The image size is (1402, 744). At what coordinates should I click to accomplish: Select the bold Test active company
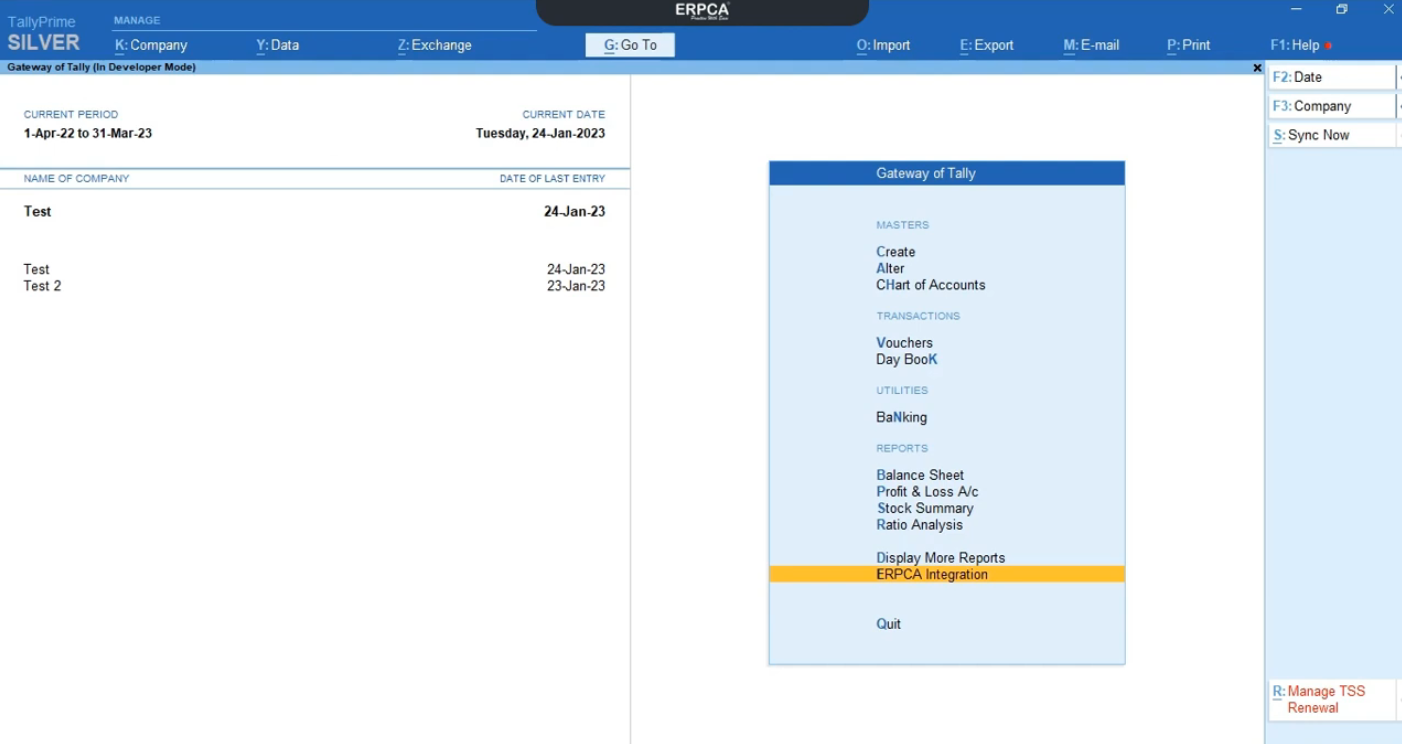click(x=314, y=211)
